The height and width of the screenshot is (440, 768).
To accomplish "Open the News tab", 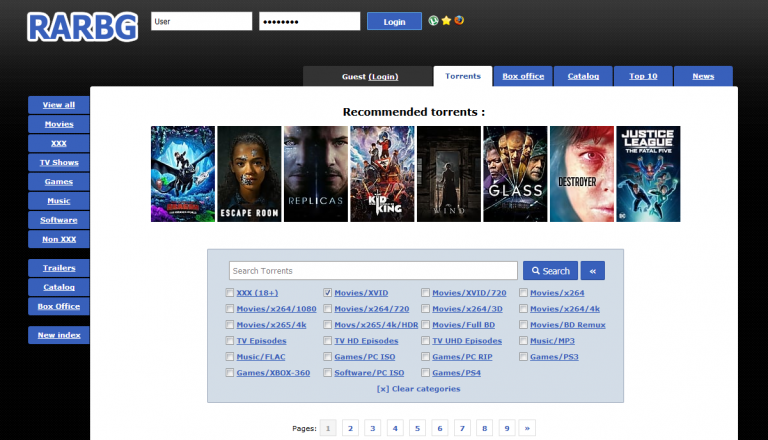I will pos(703,76).
